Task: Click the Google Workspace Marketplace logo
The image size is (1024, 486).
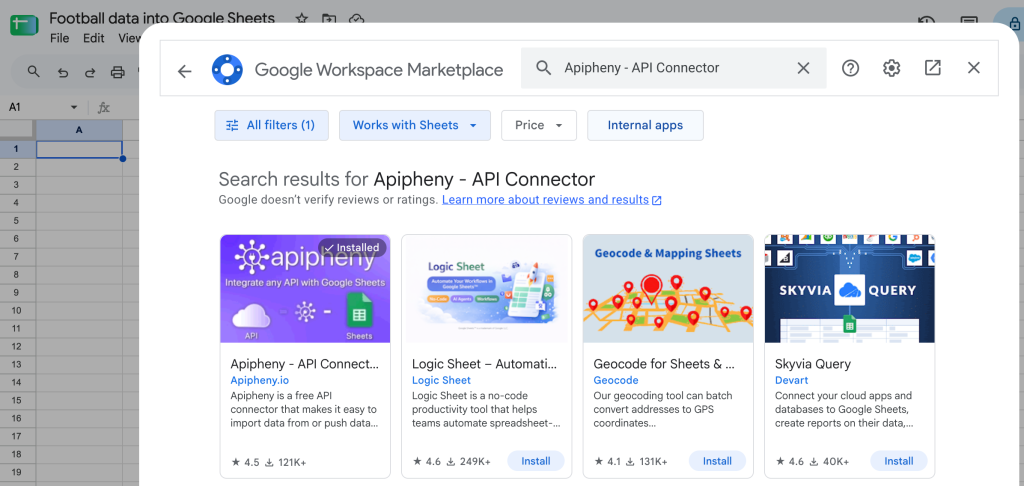Action: [x=227, y=69]
